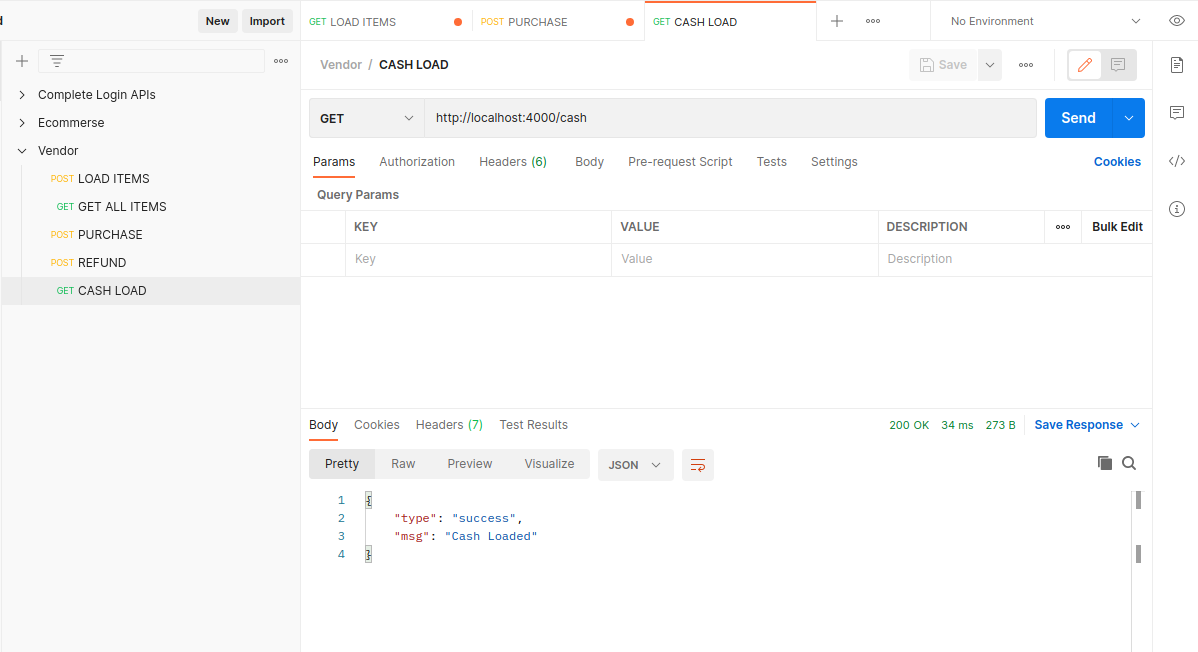Viewport: 1198px width, 652px height.
Task: Select Visualize response view
Action: coord(549,464)
